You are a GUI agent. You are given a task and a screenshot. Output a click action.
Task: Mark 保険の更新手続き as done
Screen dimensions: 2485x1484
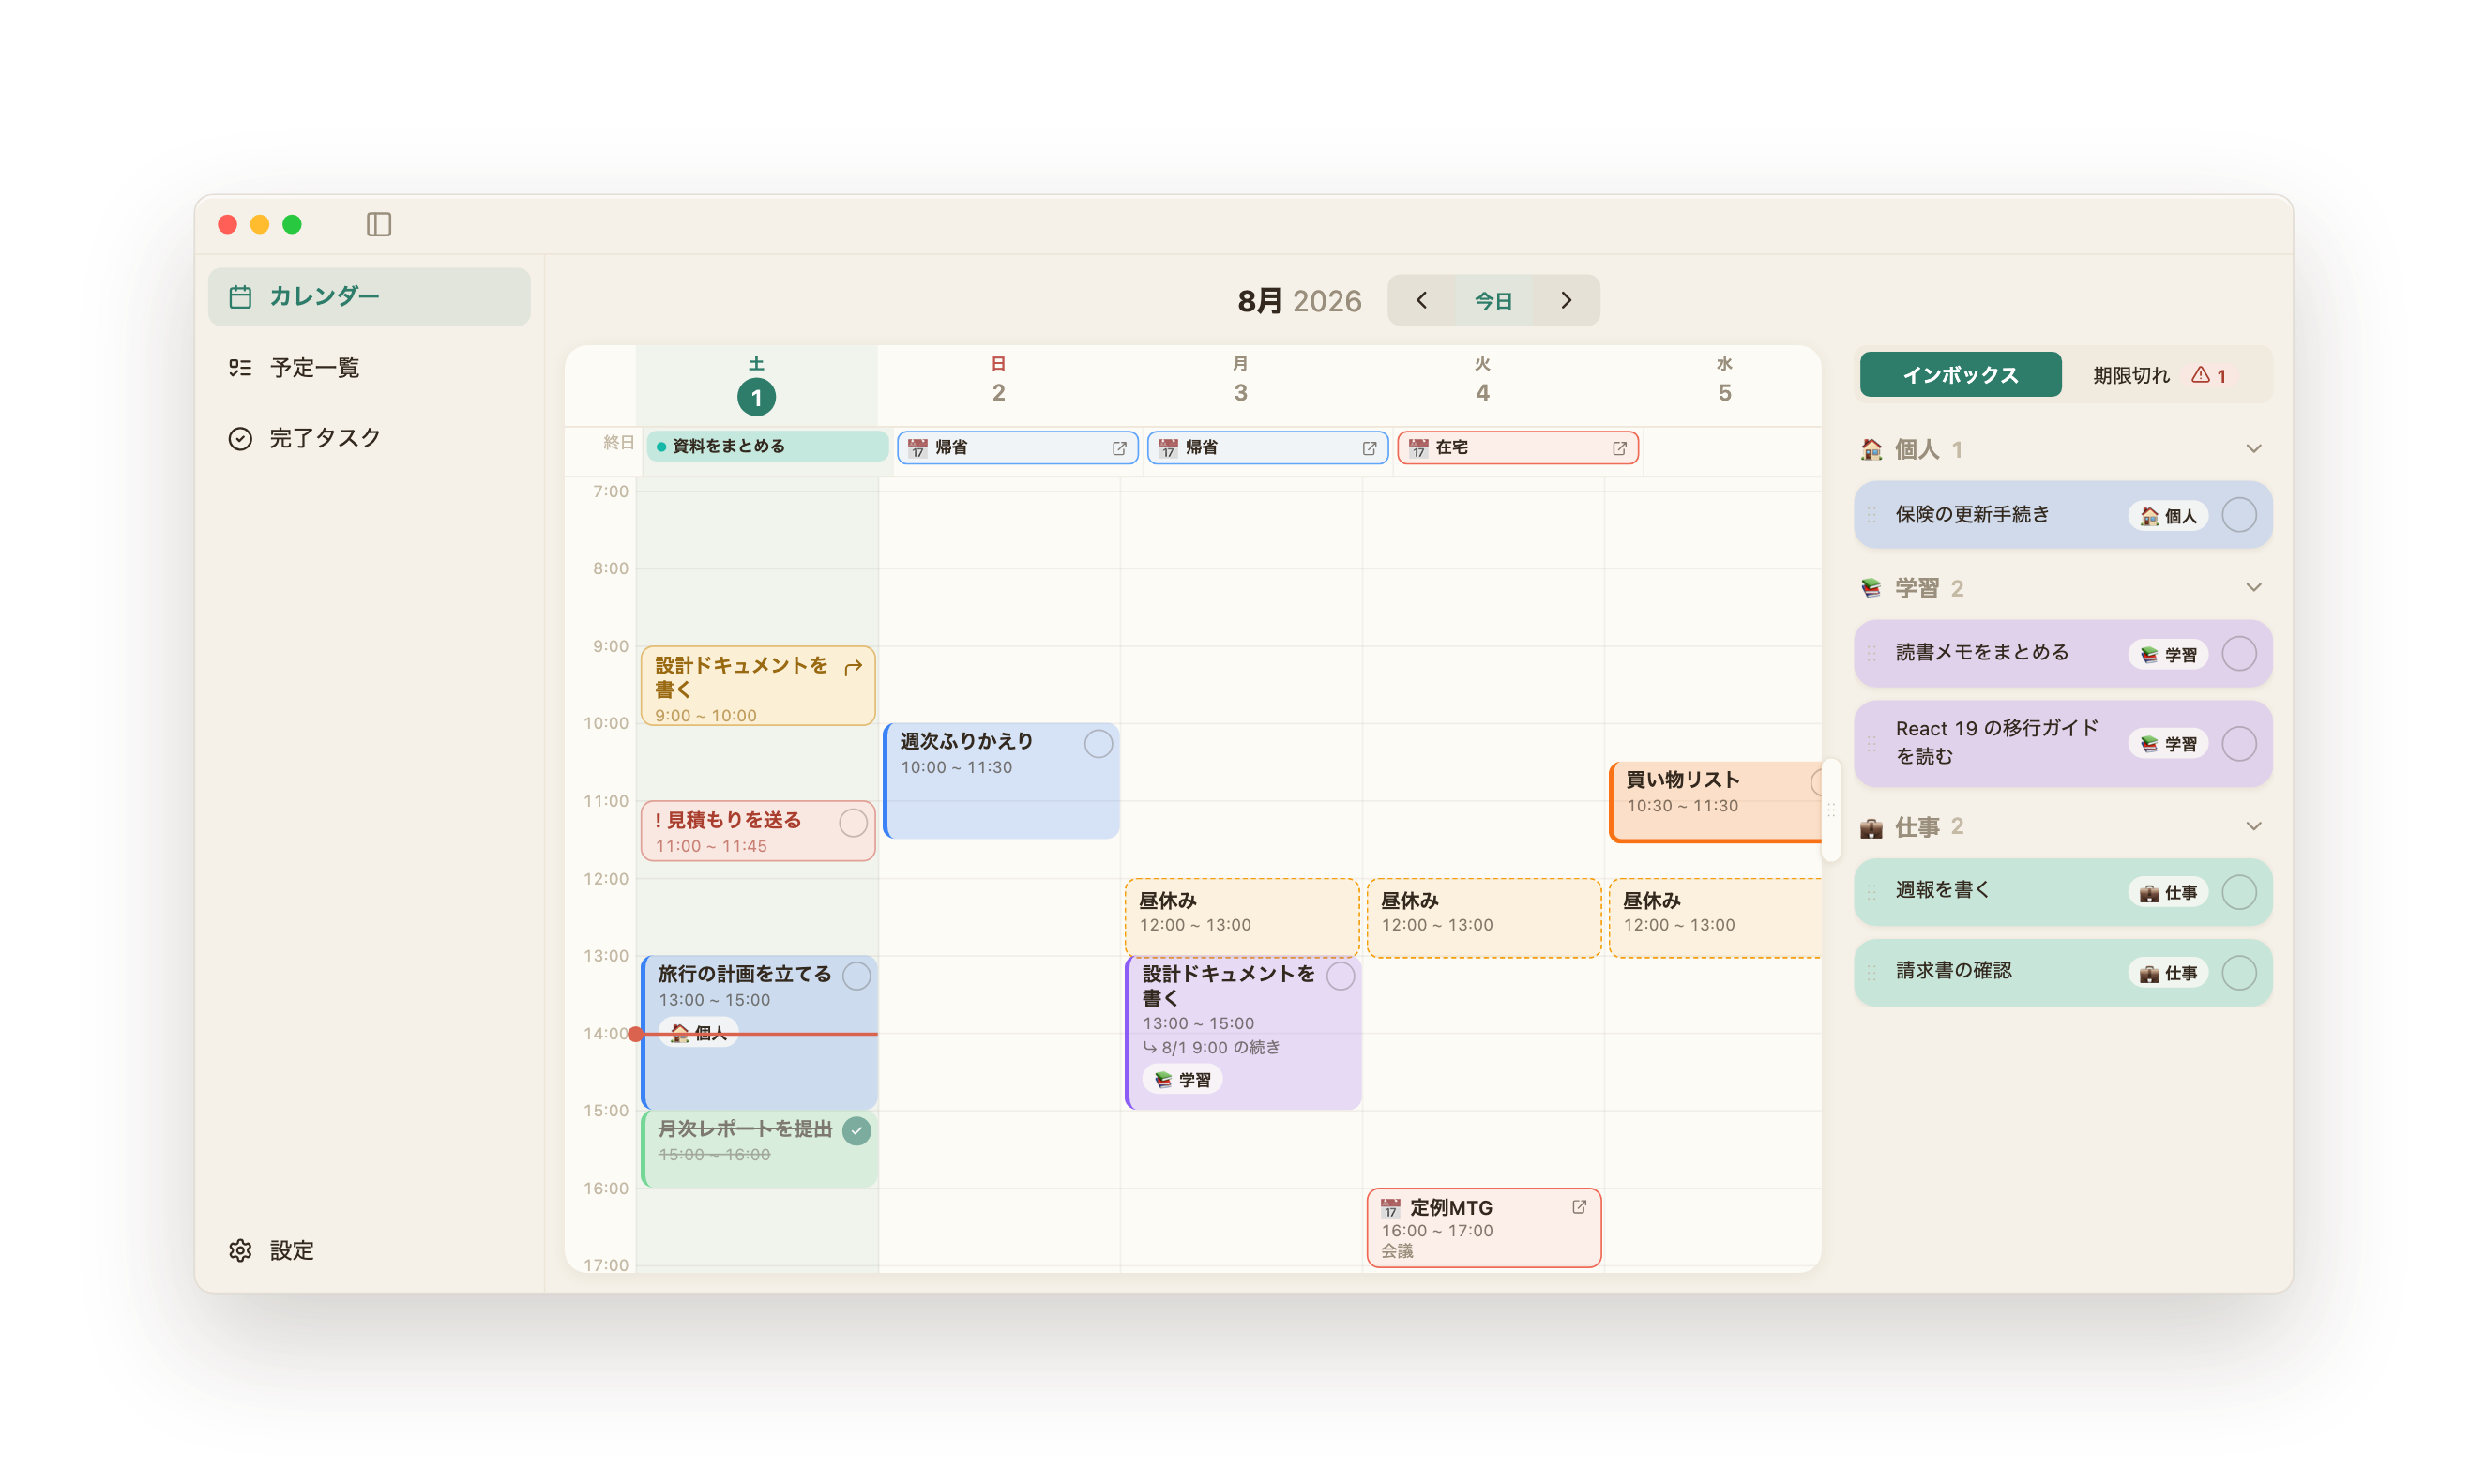pyautogui.click(x=2239, y=515)
